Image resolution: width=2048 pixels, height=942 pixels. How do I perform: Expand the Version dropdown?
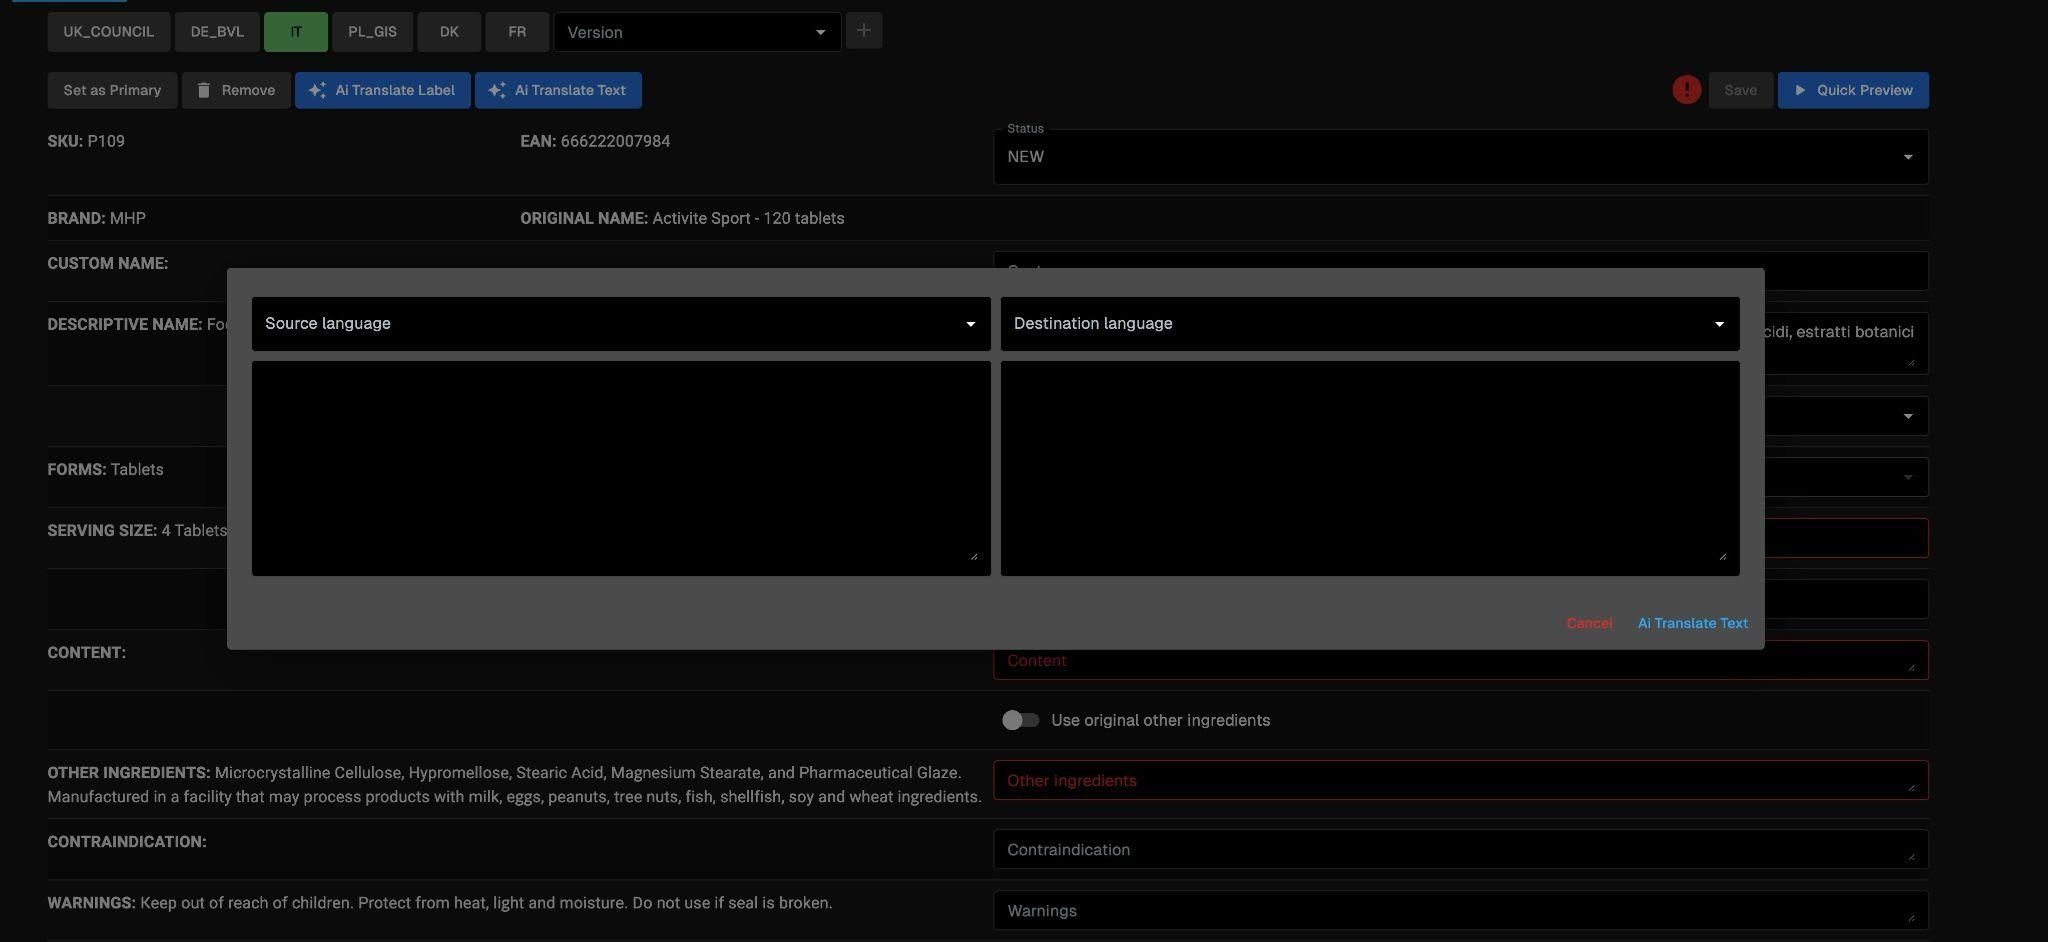[696, 32]
